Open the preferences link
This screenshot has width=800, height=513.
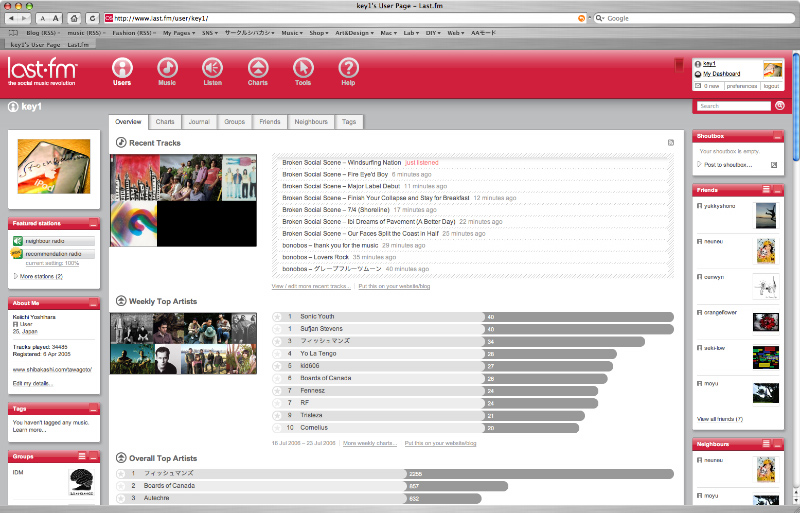tap(742, 86)
